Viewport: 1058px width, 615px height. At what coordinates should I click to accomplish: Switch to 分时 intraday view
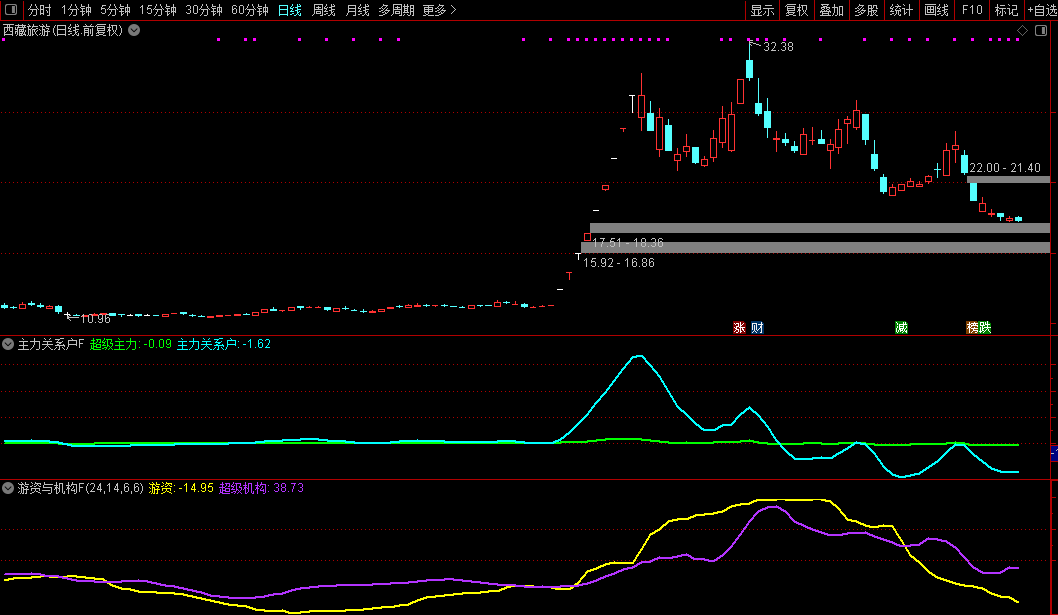pyautogui.click(x=39, y=10)
